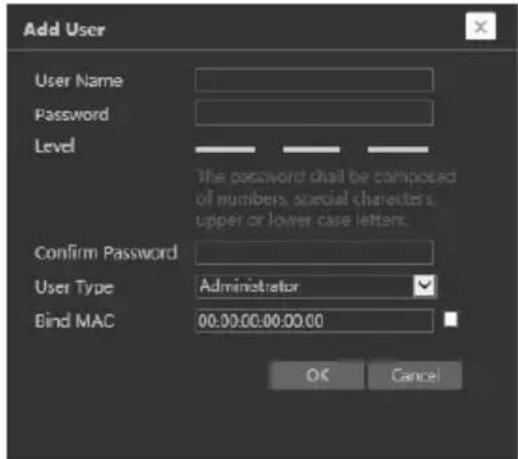Click the Bind MAC address field
The height and width of the screenshot is (459, 518).
pos(314,321)
